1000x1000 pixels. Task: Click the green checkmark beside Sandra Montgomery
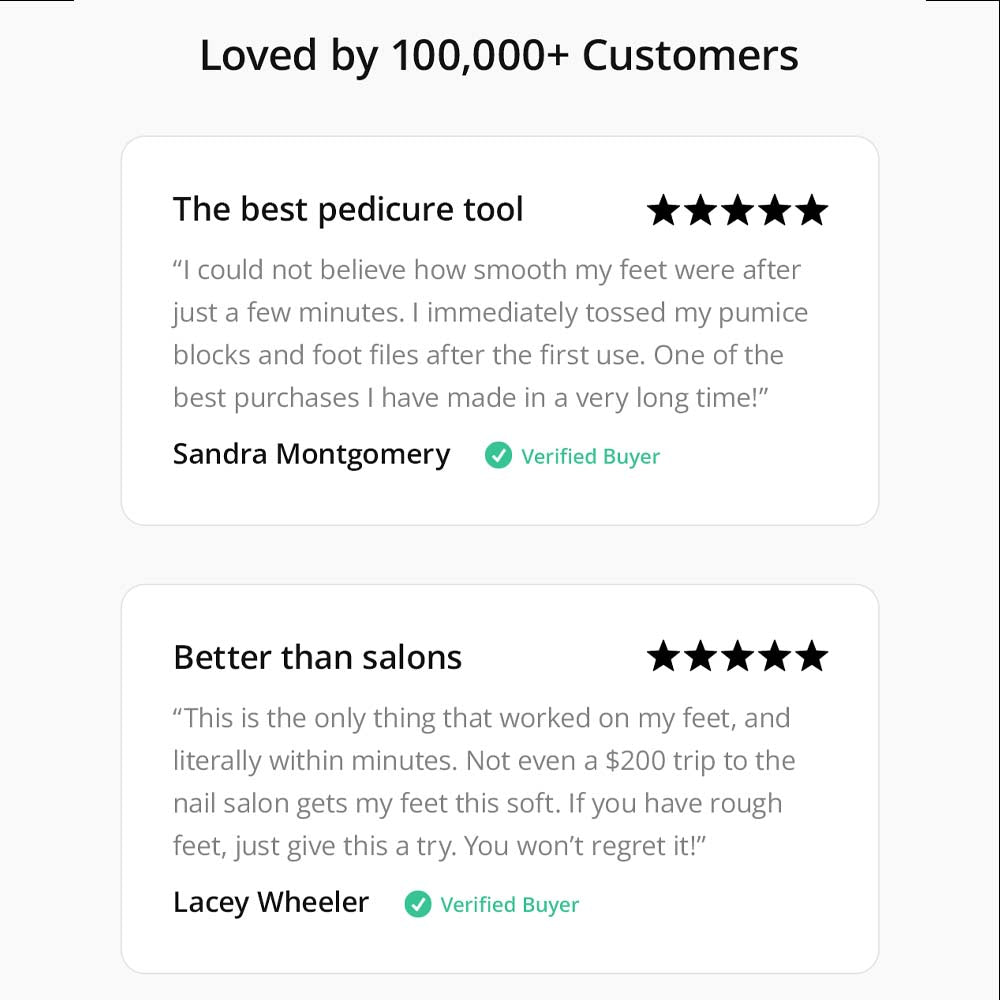[498, 455]
